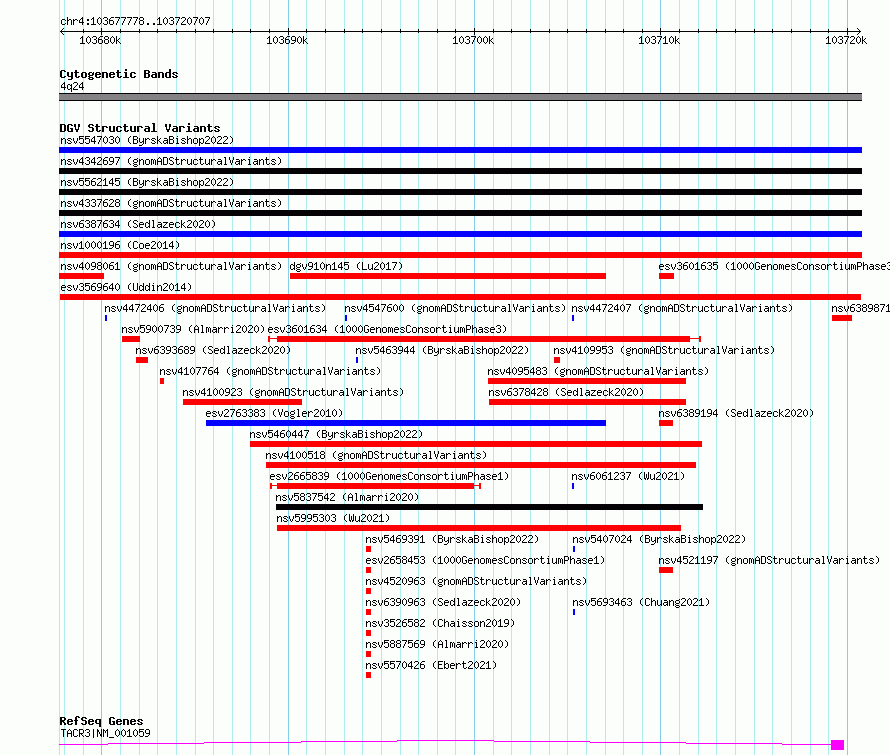Open nsv4100923 gnomAD variant label

click(293, 392)
